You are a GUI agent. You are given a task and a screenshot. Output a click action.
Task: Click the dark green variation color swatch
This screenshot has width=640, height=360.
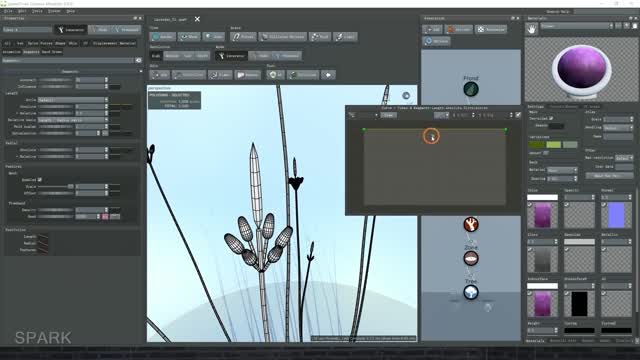point(536,144)
